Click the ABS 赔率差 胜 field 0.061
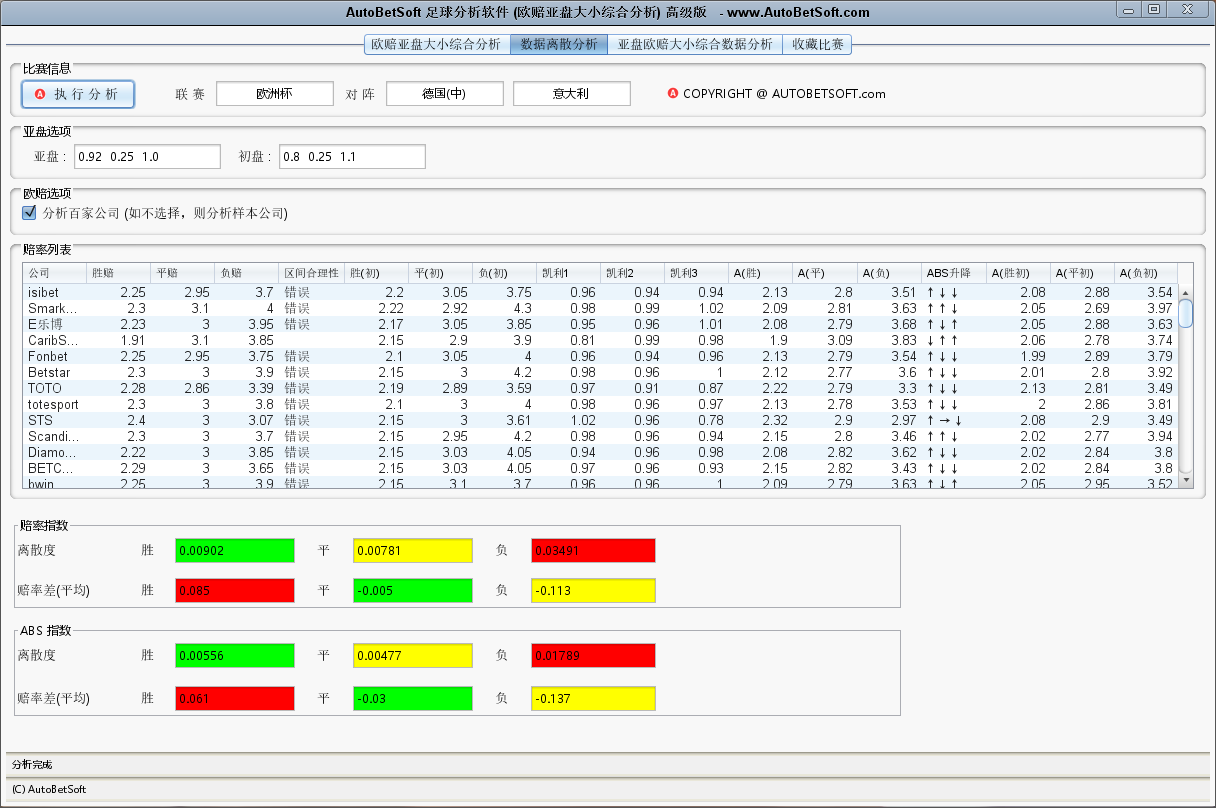 pyautogui.click(x=235, y=698)
